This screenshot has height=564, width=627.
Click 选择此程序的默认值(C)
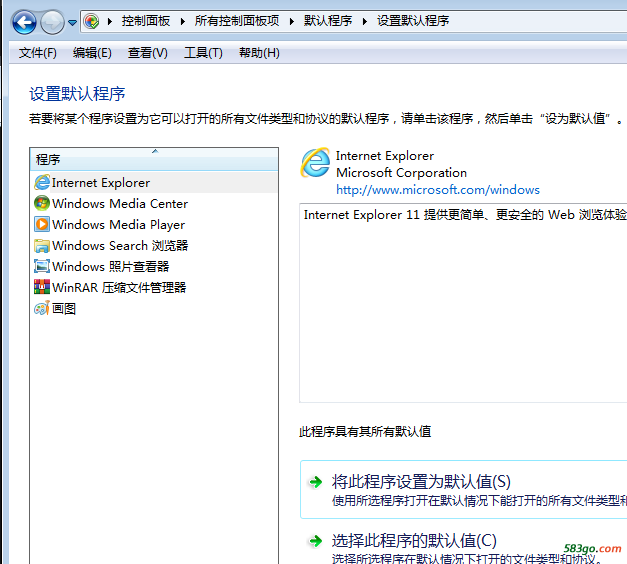click(x=414, y=541)
